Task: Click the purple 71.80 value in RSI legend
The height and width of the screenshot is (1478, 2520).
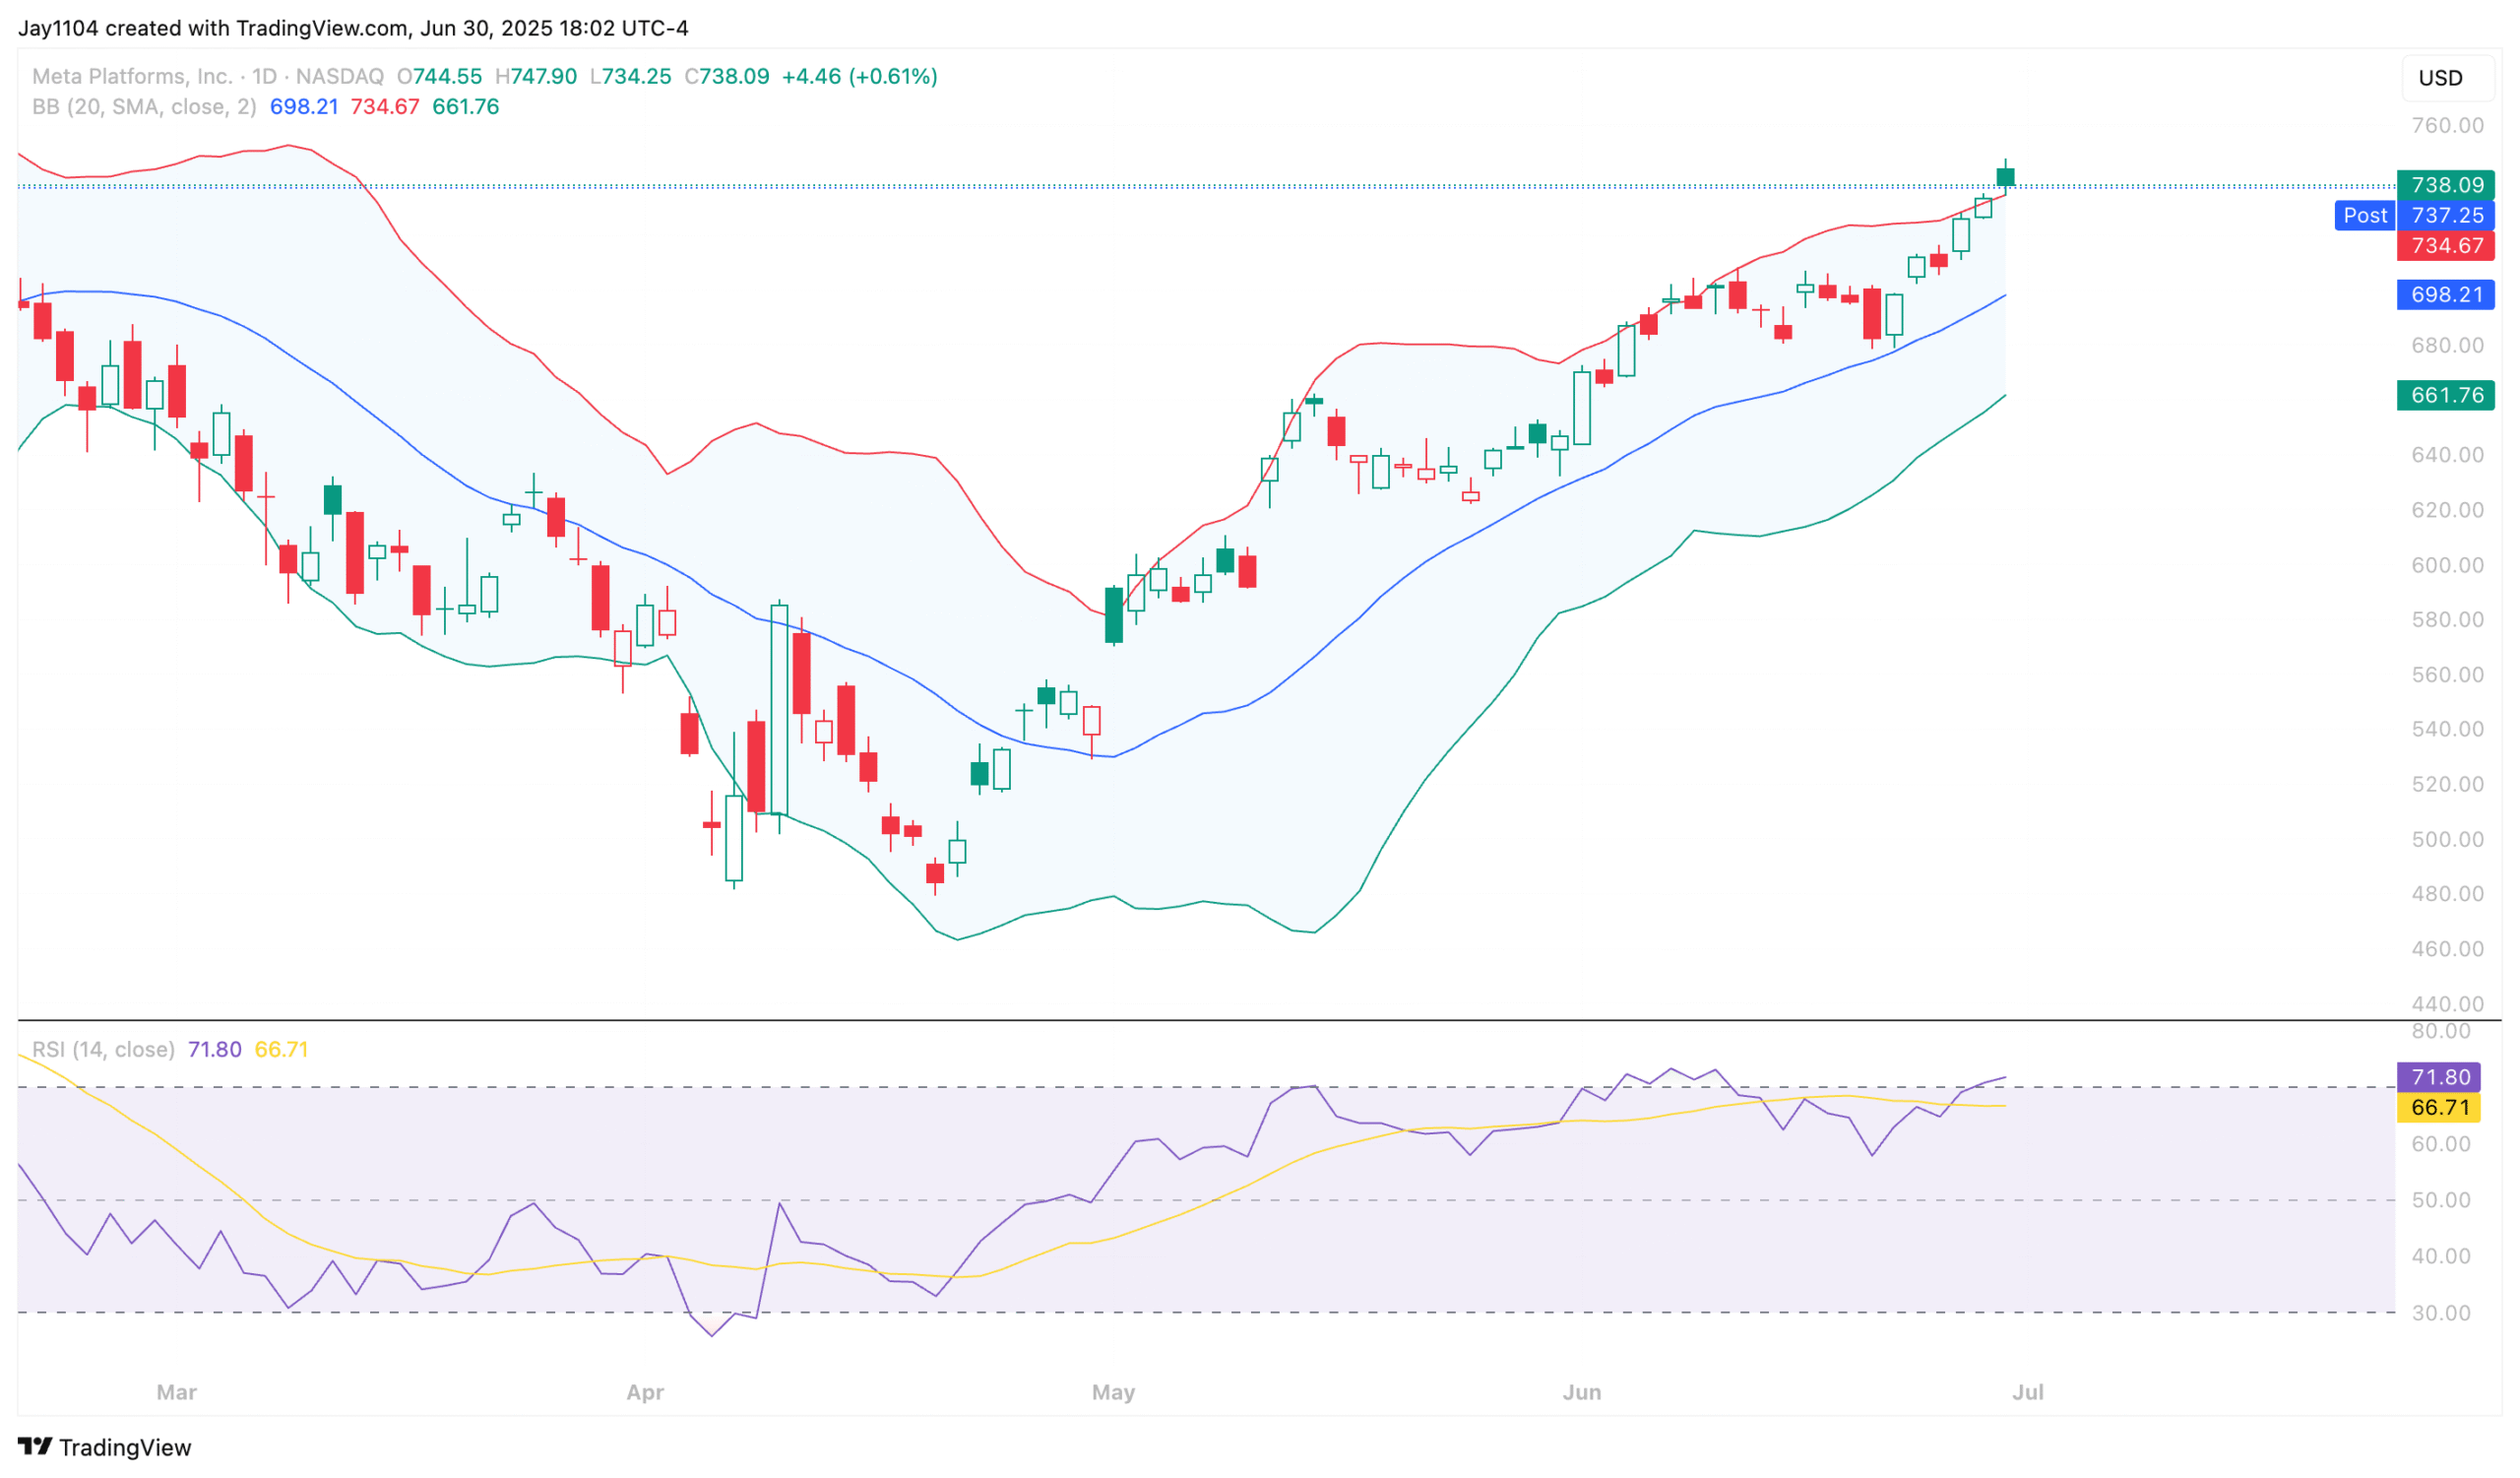Action: [215, 1050]
